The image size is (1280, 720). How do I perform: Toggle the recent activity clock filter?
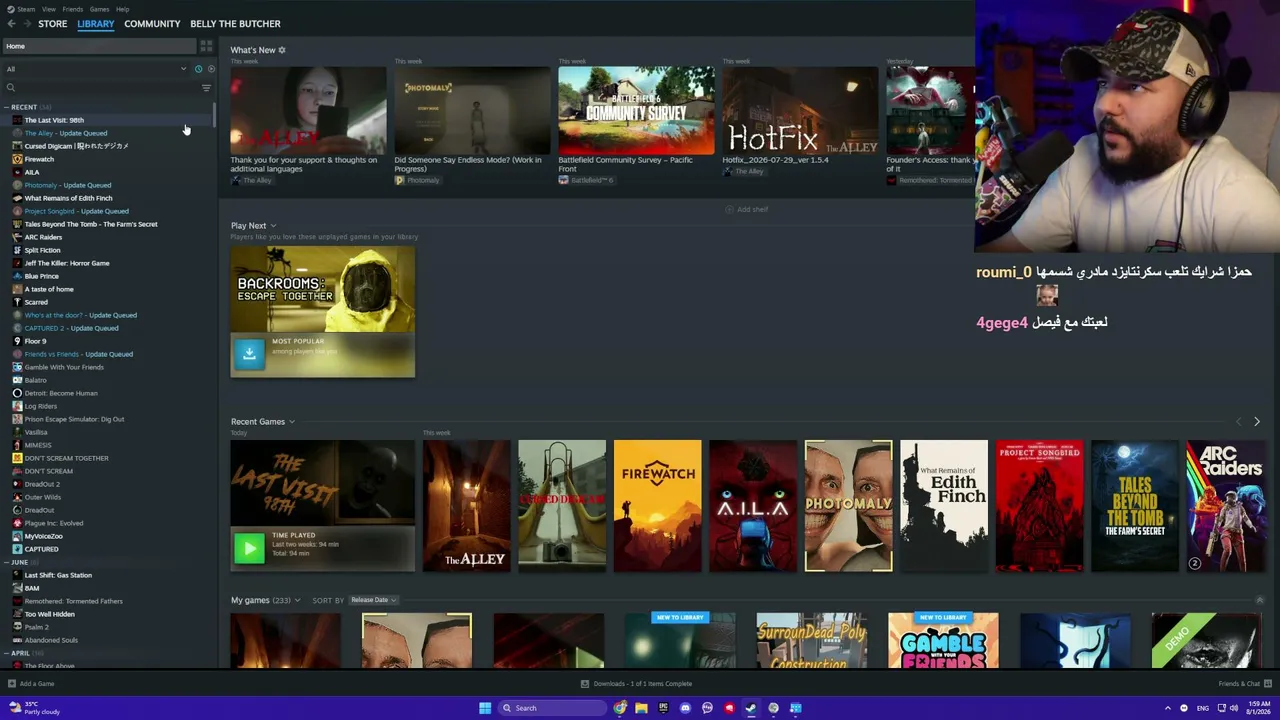point(198,69)
